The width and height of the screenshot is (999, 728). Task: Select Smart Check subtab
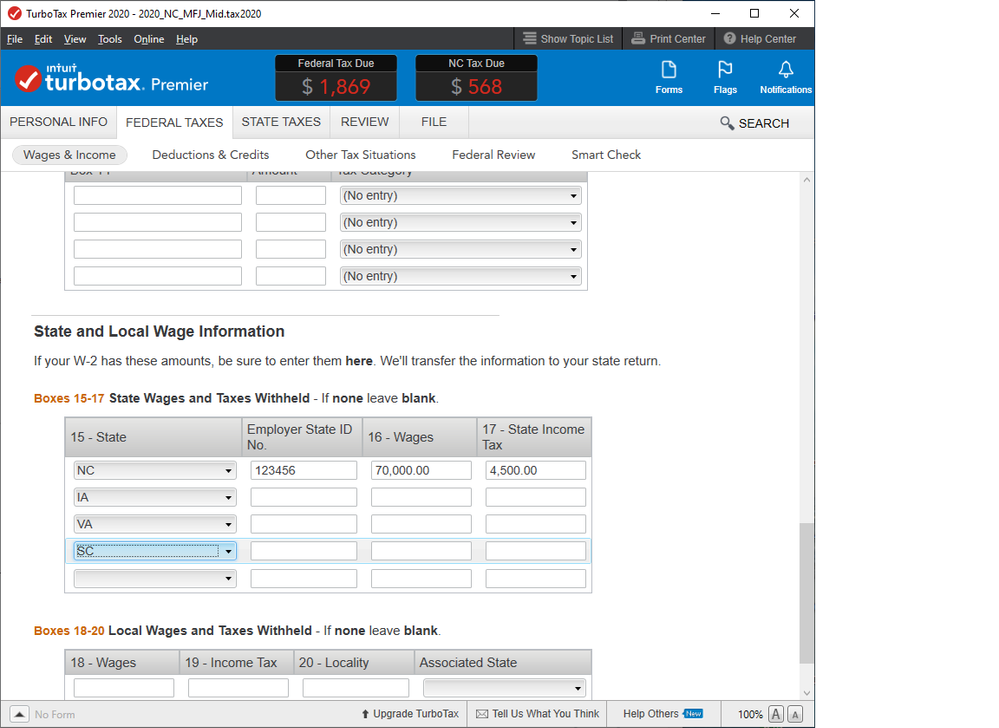pyautogui.click(x=606, y=155)
